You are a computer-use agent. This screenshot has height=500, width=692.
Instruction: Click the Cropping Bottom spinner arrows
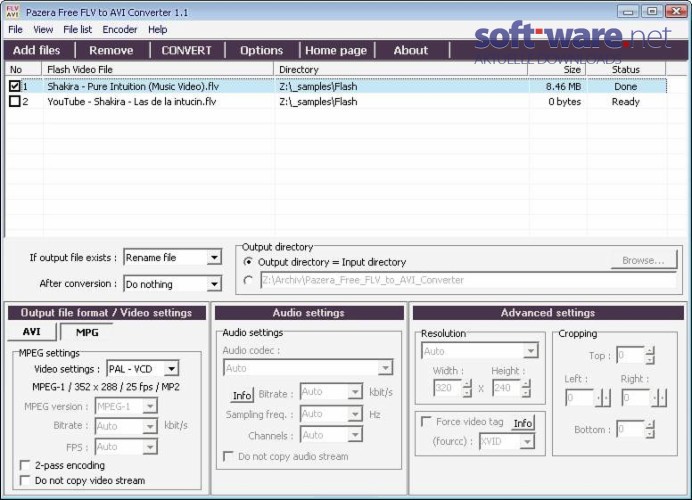pyautogui.click(x=650, y=429)
